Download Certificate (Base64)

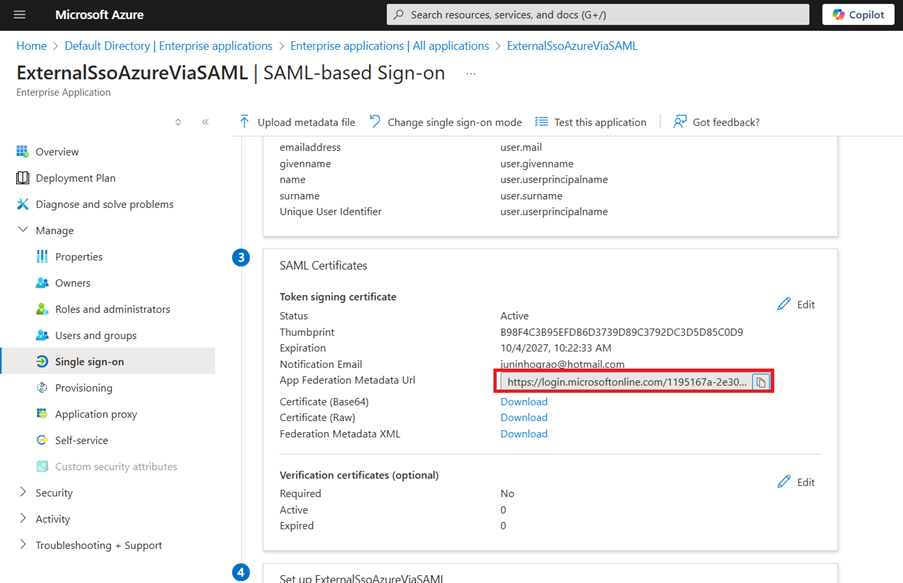coord(523,402)
